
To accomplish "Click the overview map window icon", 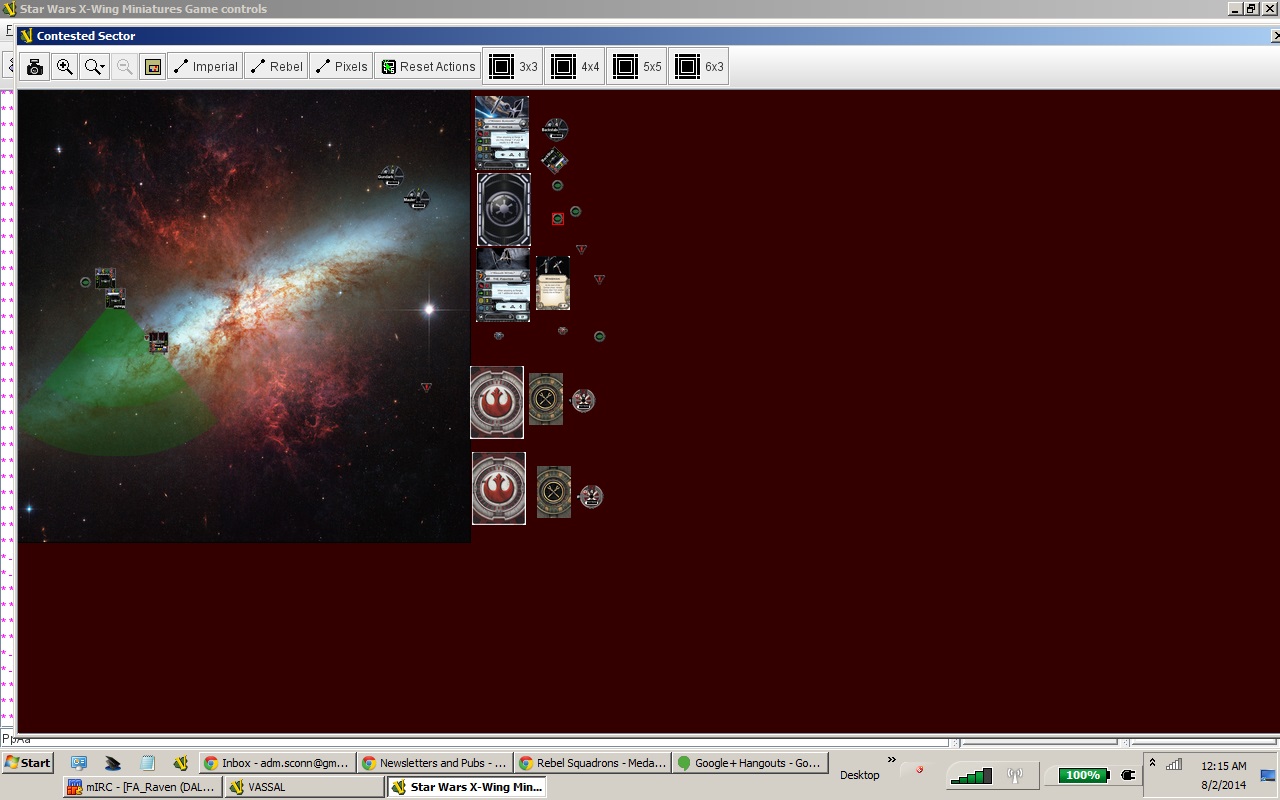I will tap(153, 67).
